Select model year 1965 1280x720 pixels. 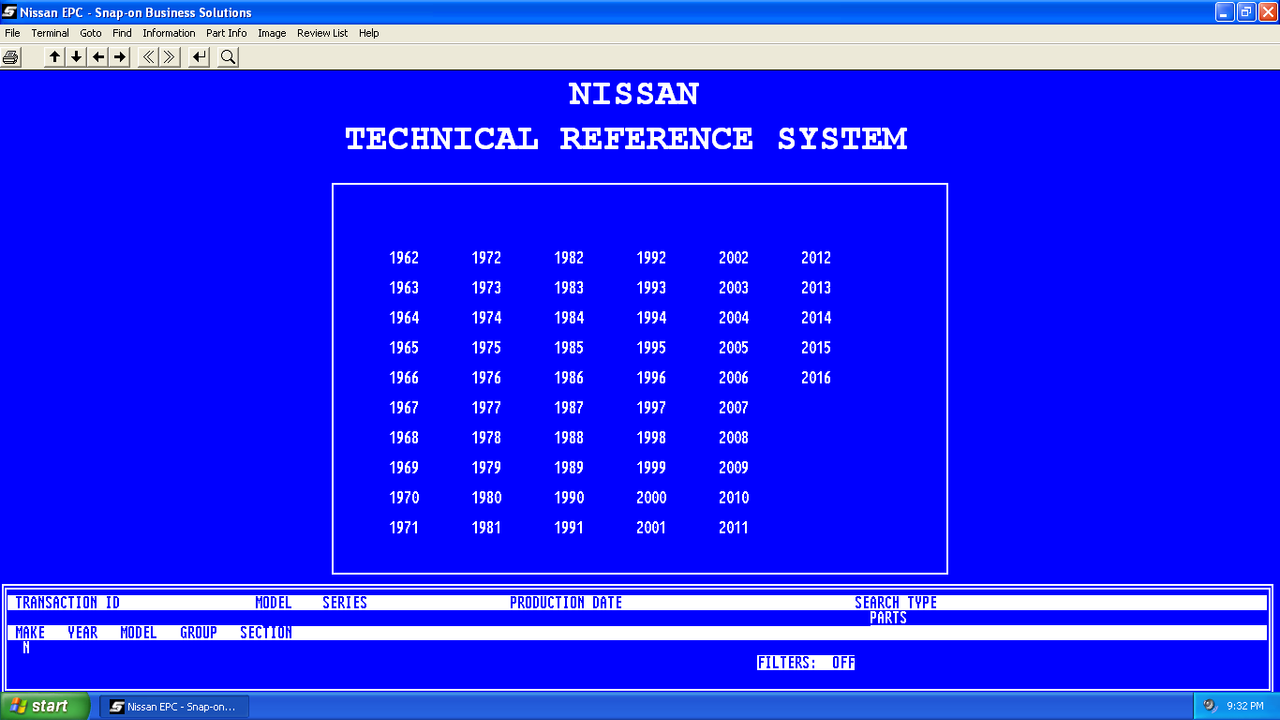[404, 348]
